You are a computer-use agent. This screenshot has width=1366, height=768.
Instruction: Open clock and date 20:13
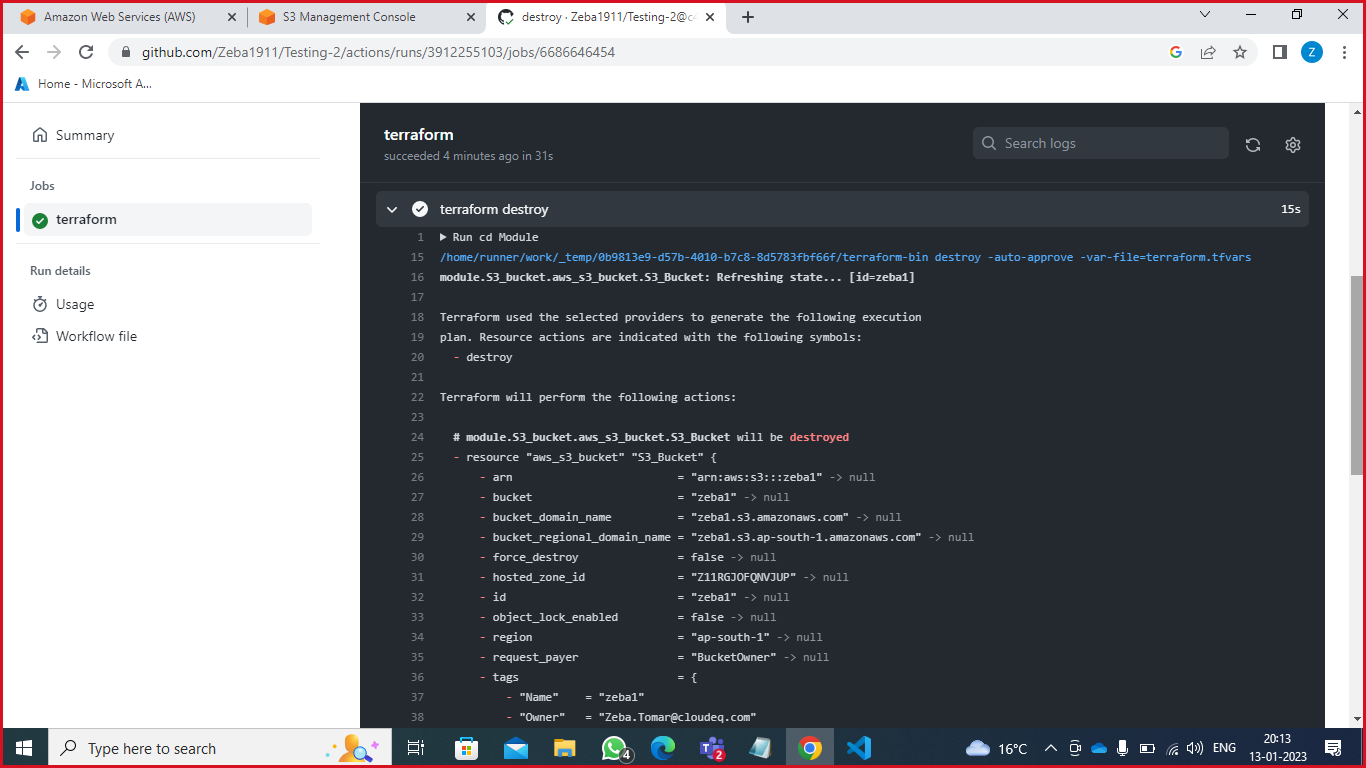point(1277,748)
